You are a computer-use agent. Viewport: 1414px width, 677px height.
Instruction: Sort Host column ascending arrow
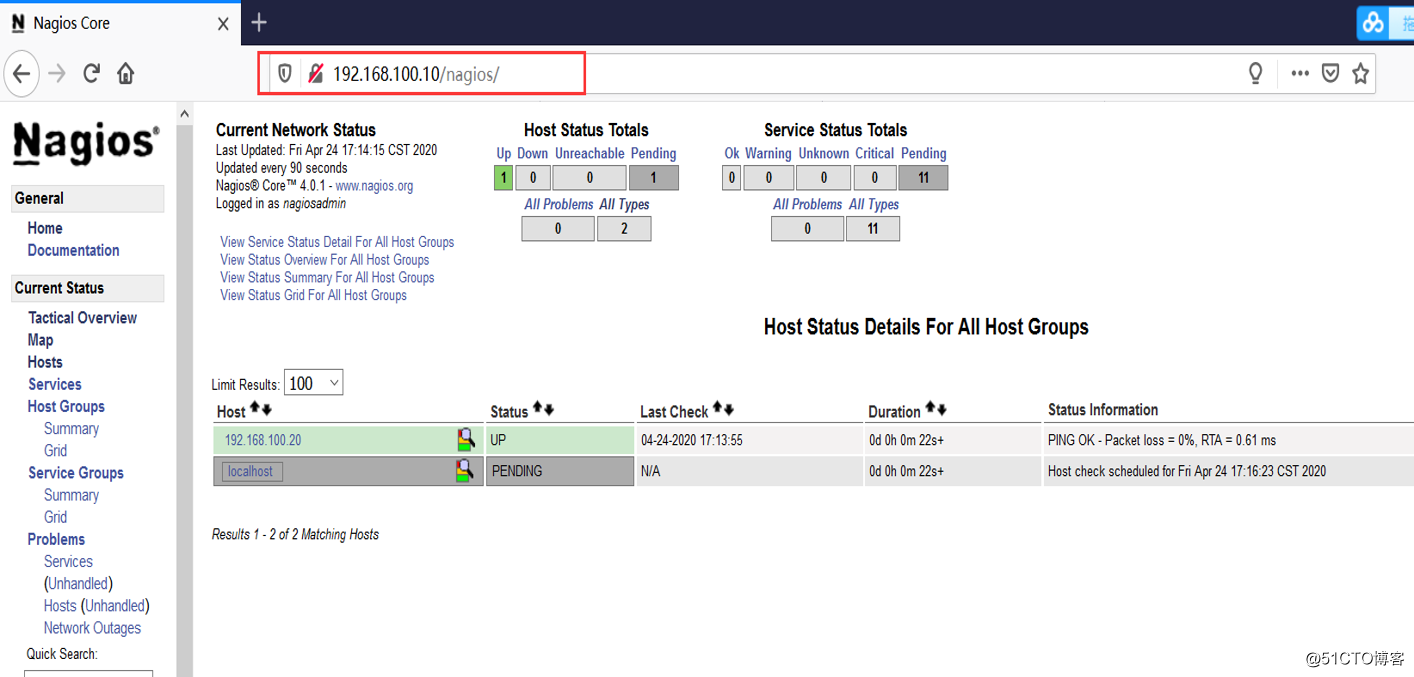coord(255,409)
